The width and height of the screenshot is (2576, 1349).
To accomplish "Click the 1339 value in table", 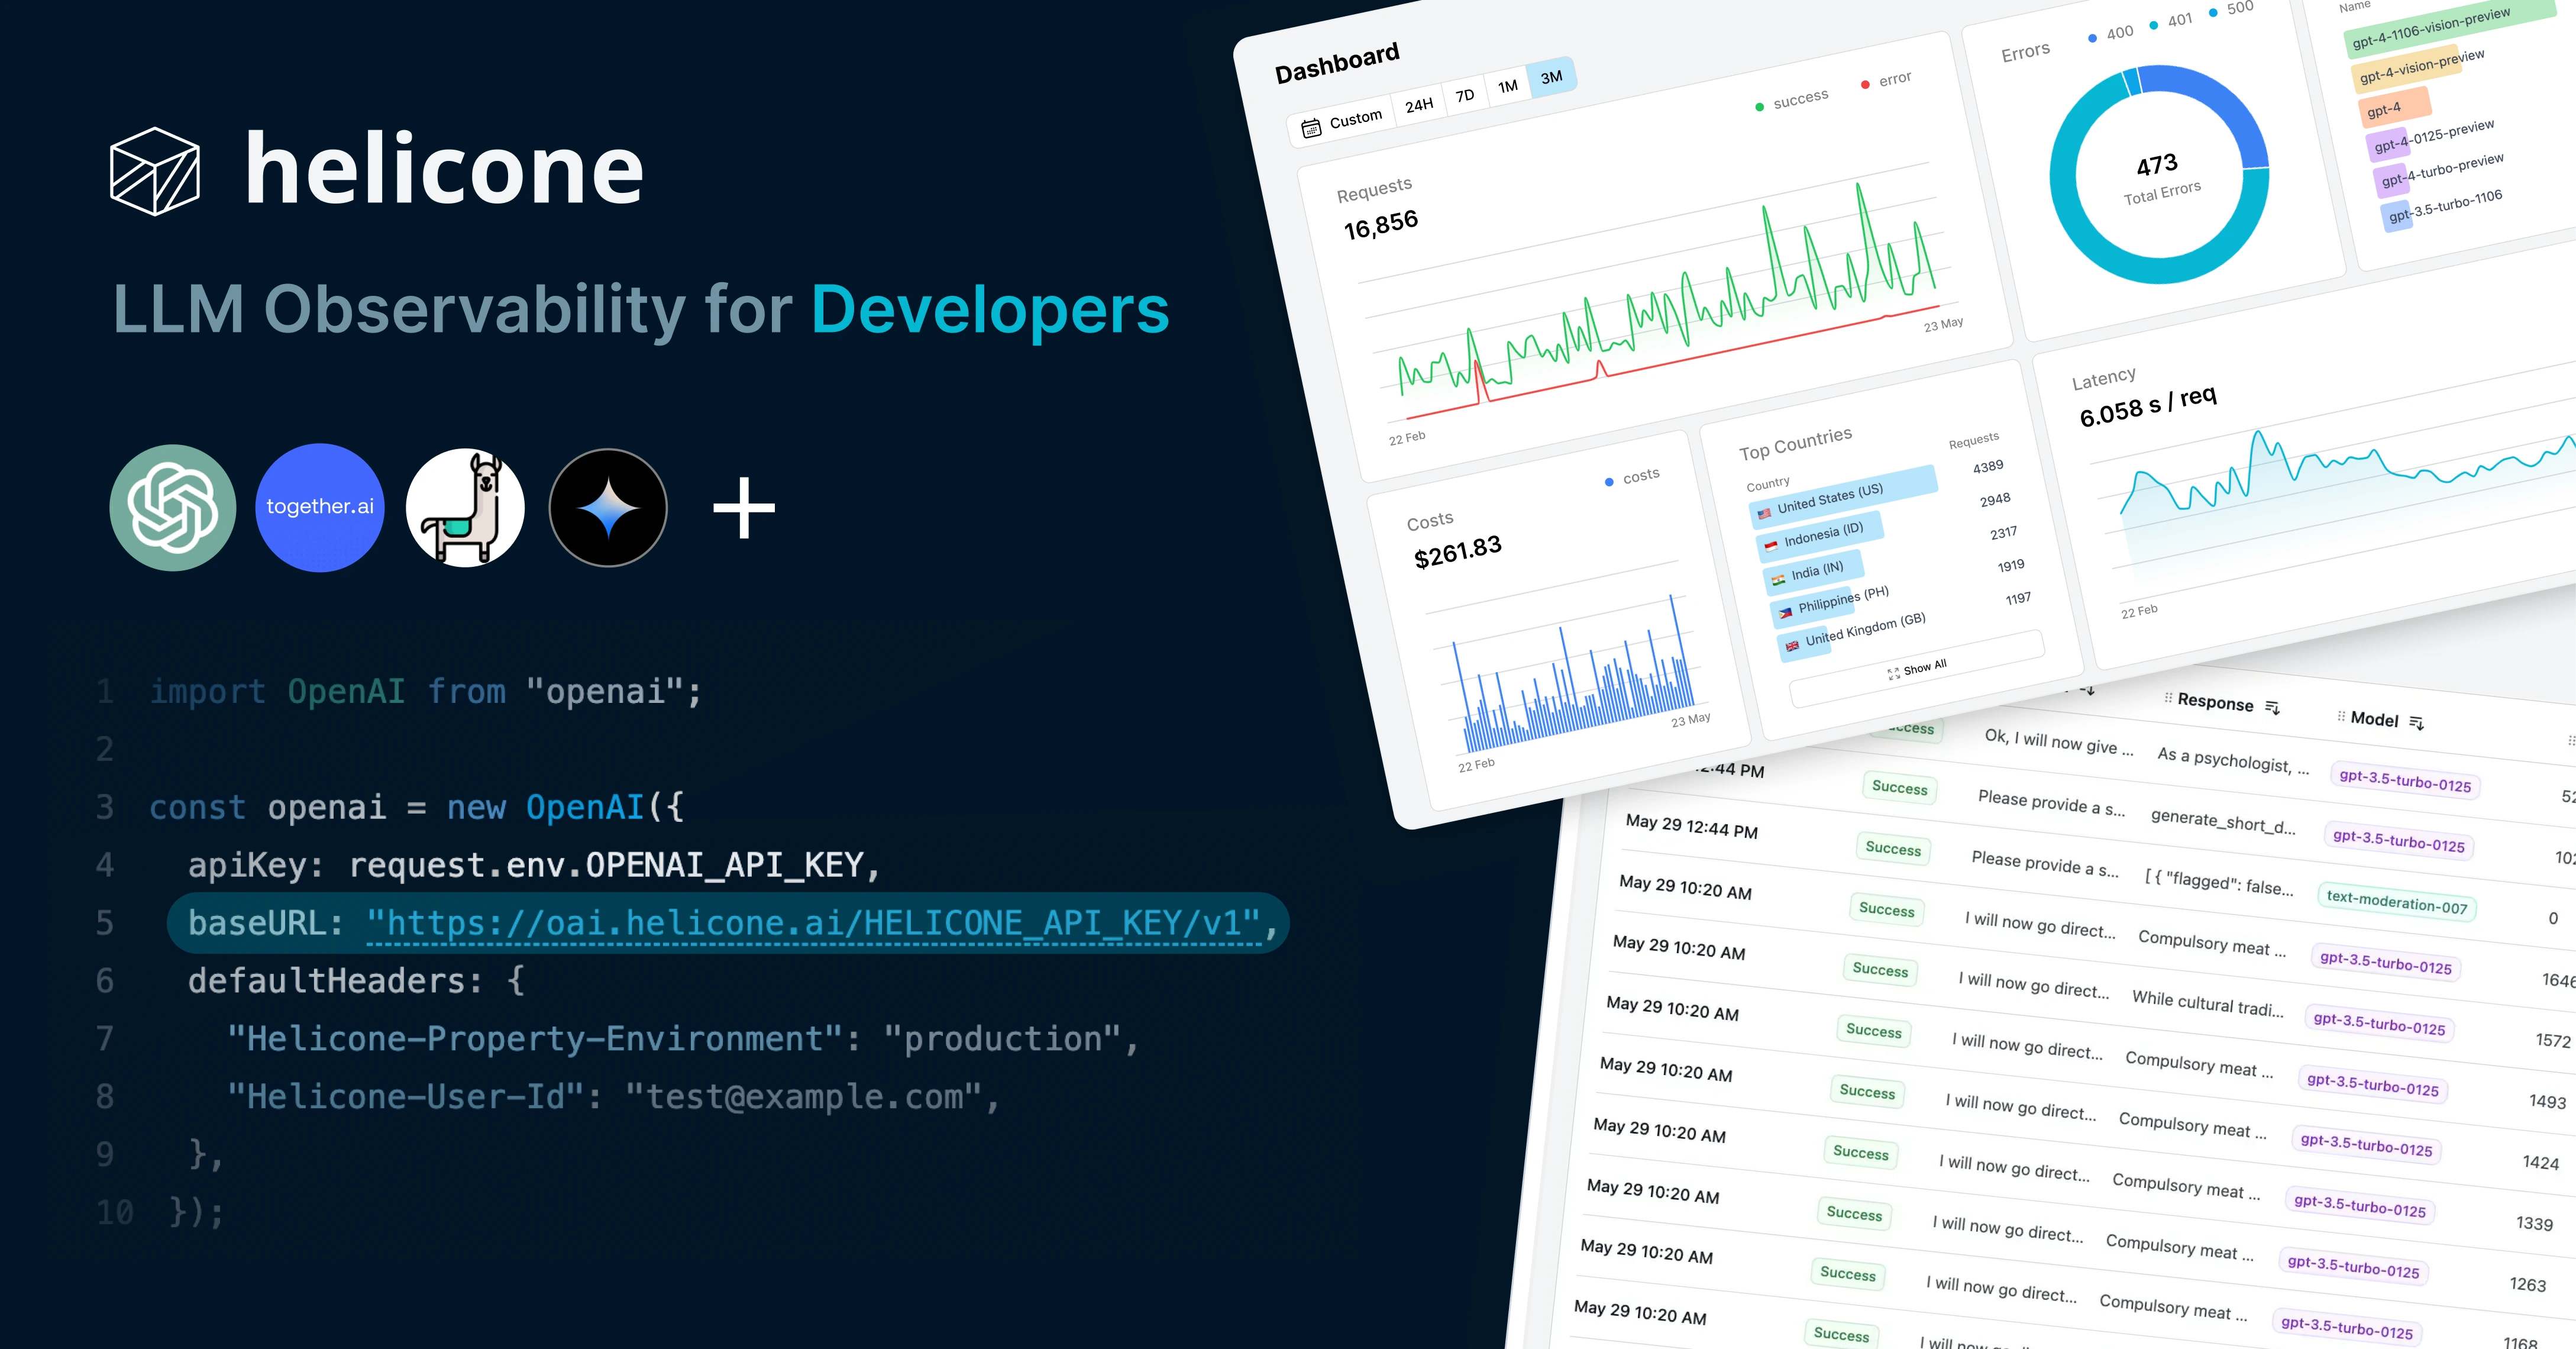I will (2534, 1224).
